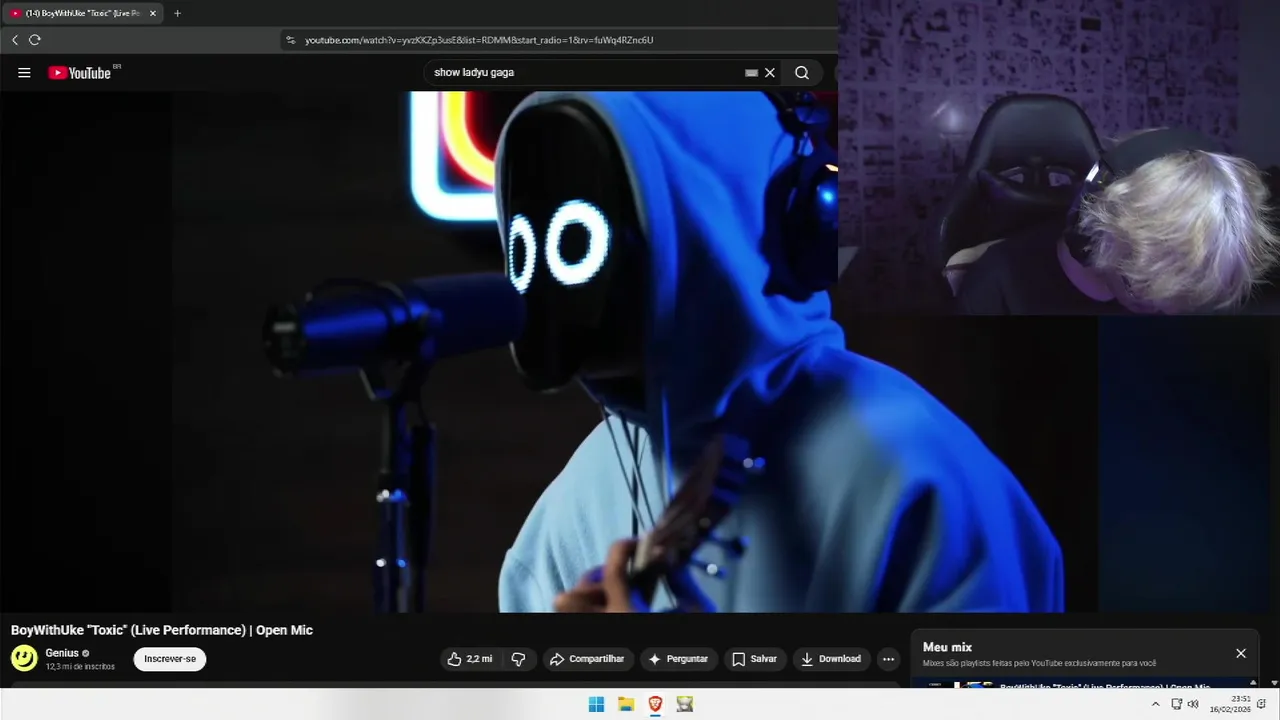Click the YouTube search box
The image size is (1280, 720).
click(x=585, y=72)
